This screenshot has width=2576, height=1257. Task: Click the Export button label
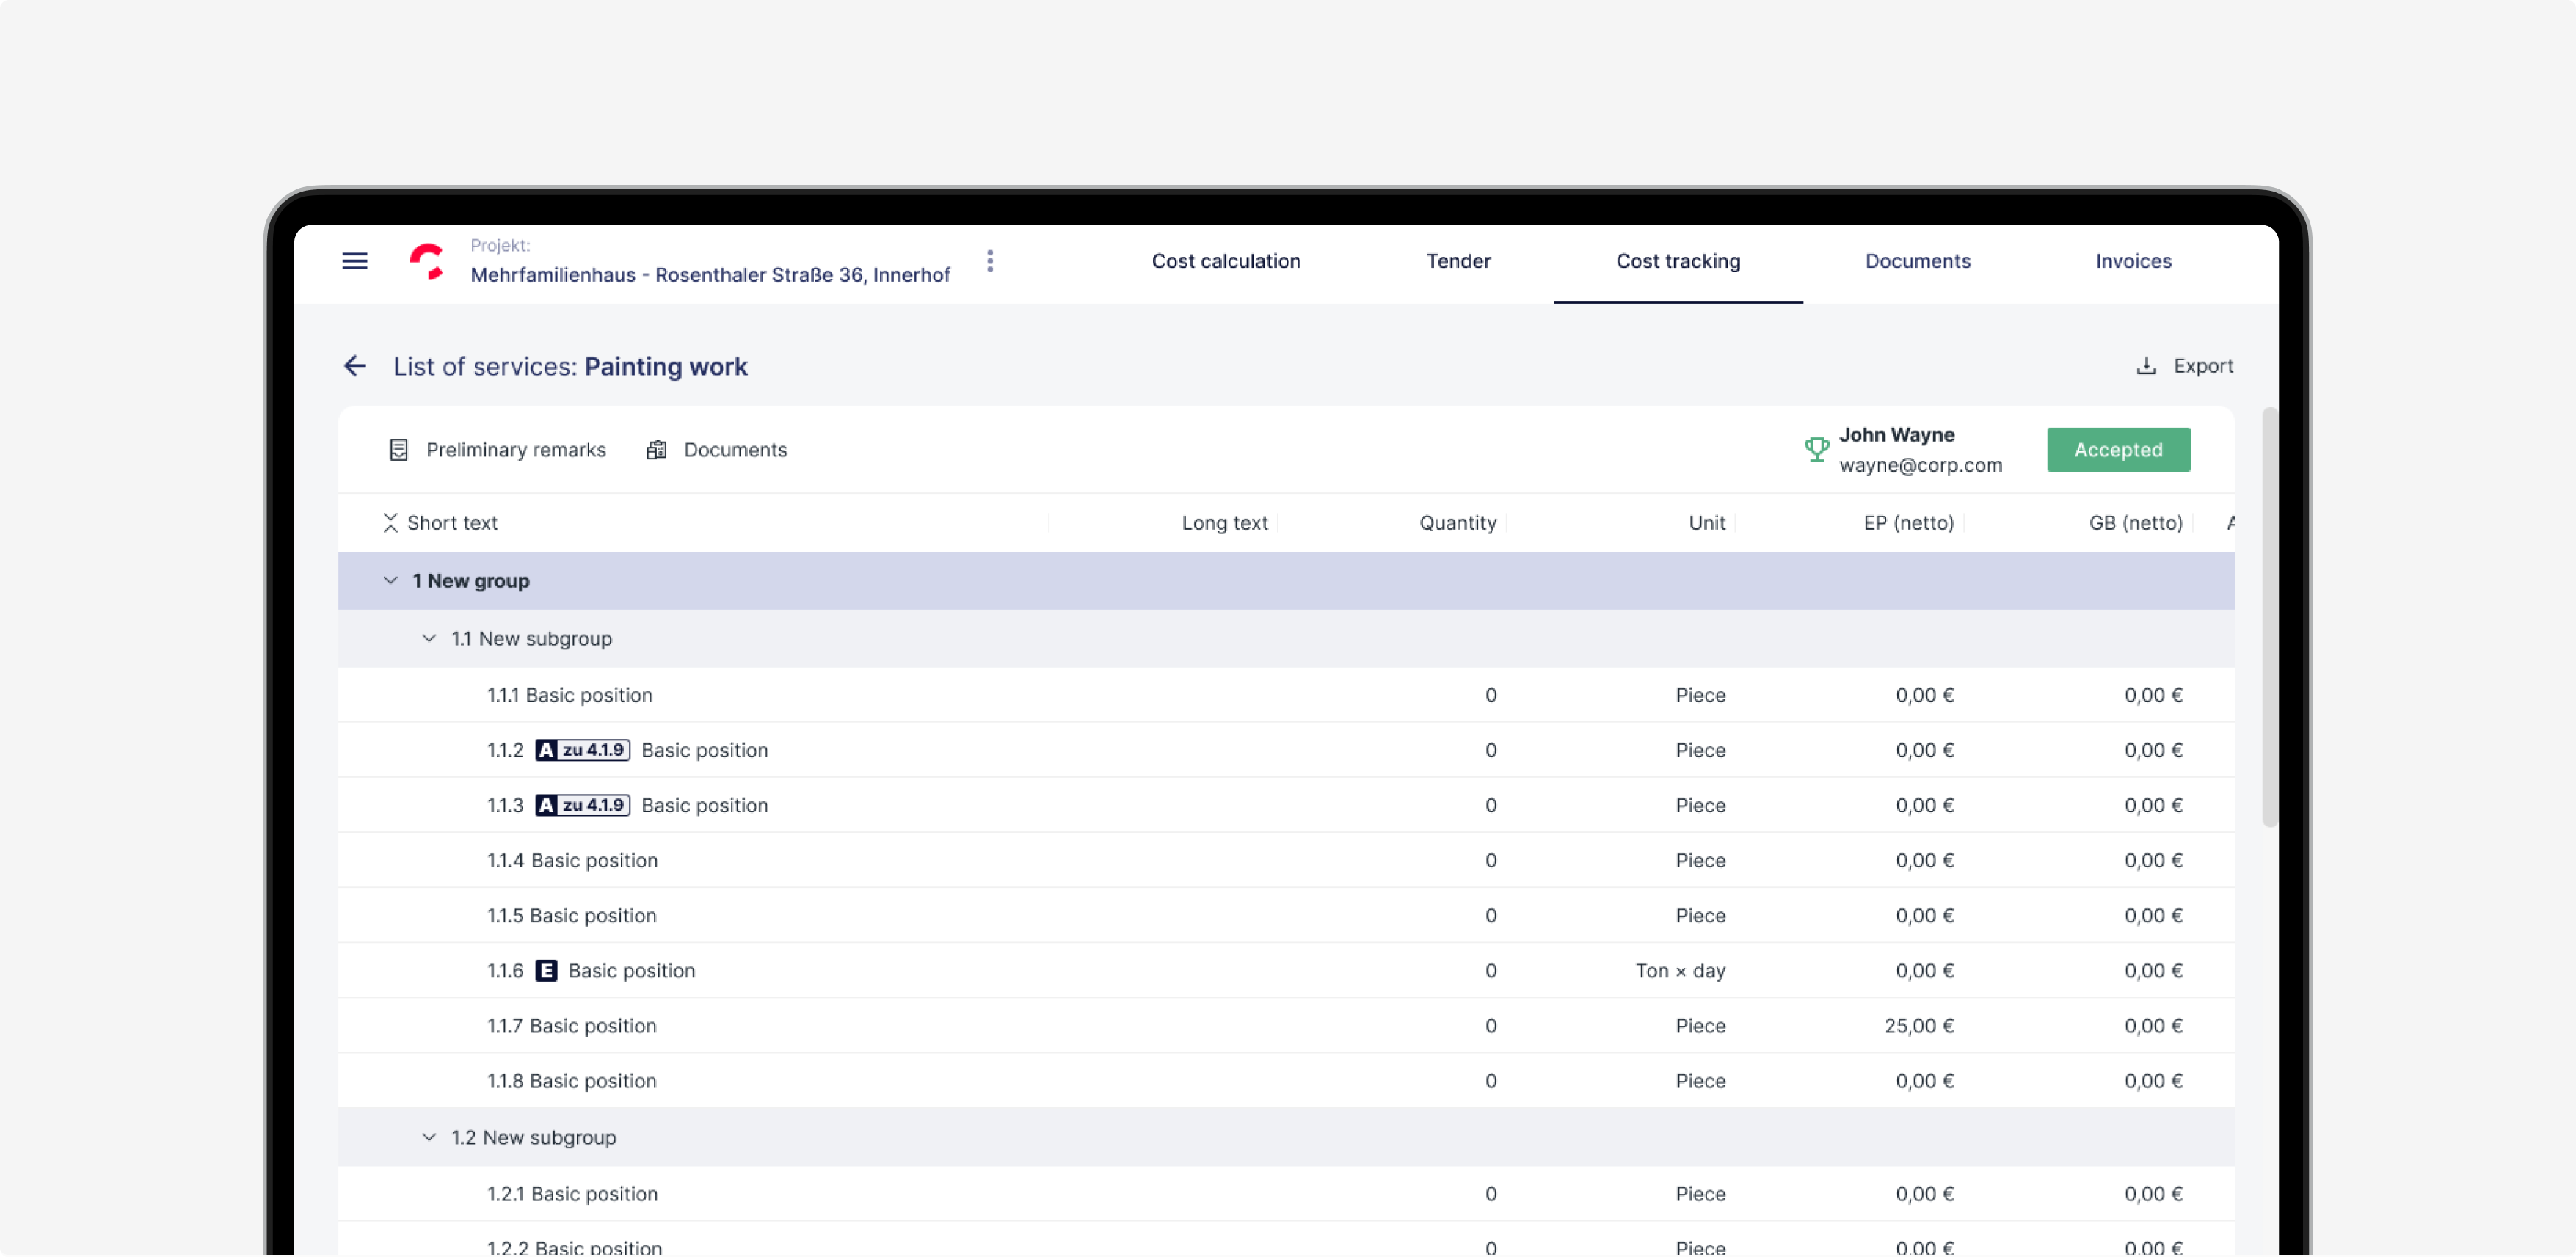tap(2203, 366)
